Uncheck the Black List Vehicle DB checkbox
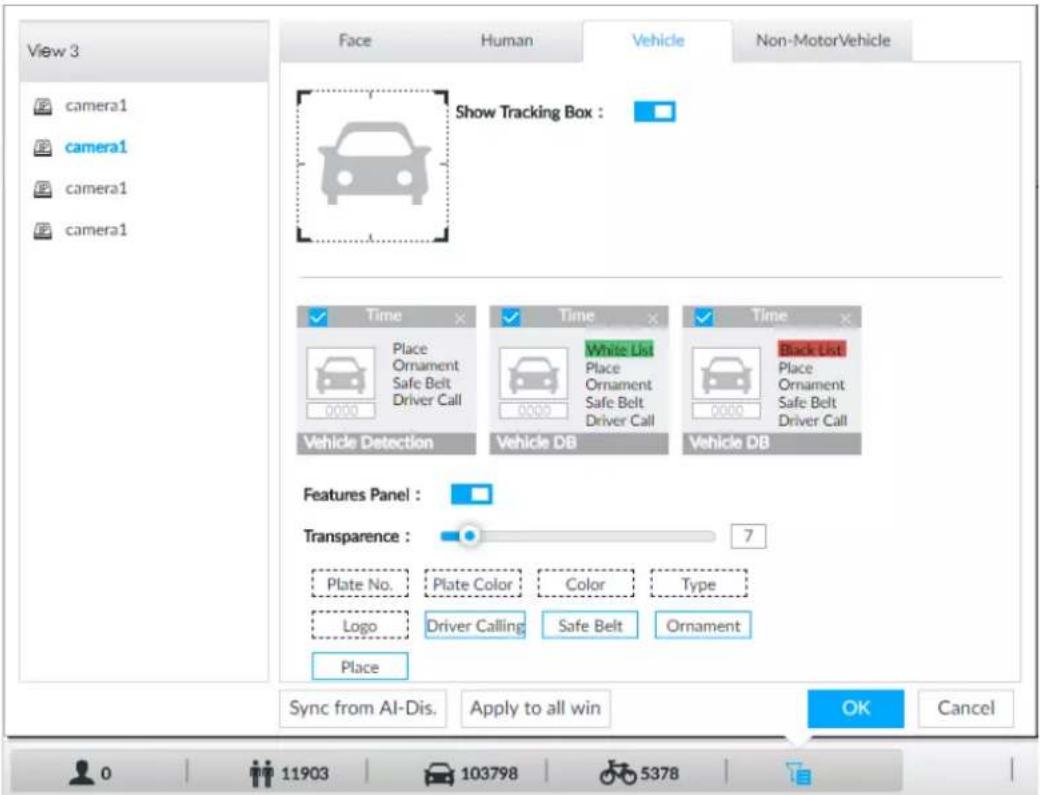The image size is (1040, 795). 704,317
